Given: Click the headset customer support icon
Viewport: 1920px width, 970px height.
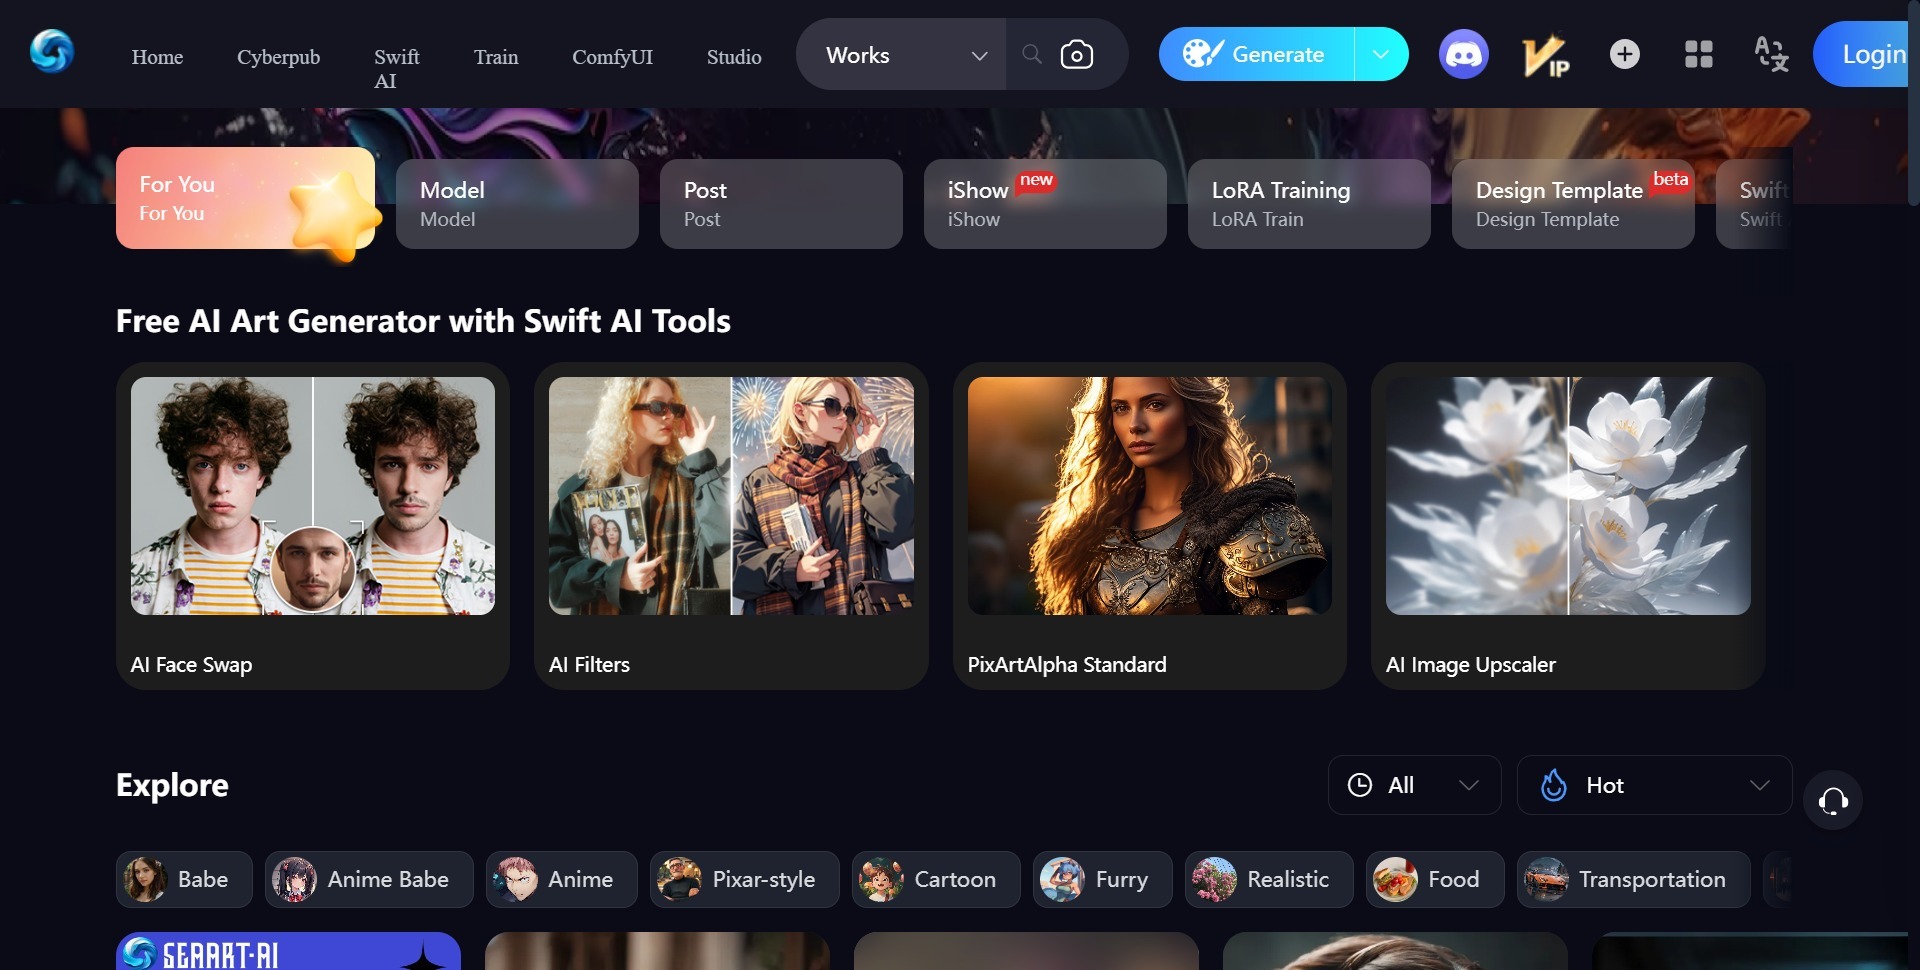Looking at the screenshot, I should [x=1832, y=801].
